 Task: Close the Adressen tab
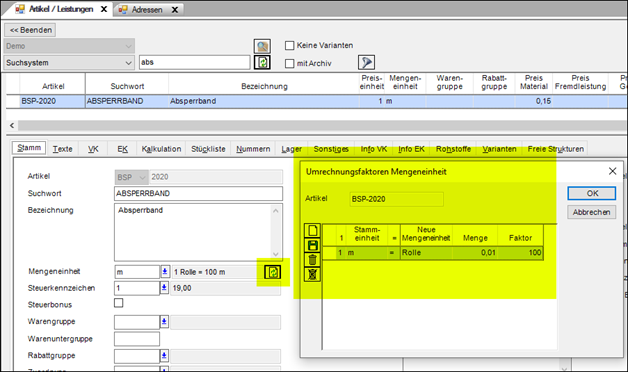click(175, 10)
